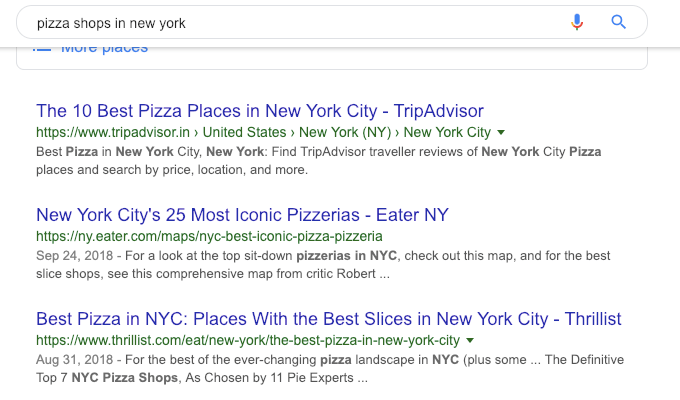Expand the dropdown arrow after TripAdvisor URL
The height and width of the screenshot is (400, 680).
pyautogui.click(x=501, y=132)
